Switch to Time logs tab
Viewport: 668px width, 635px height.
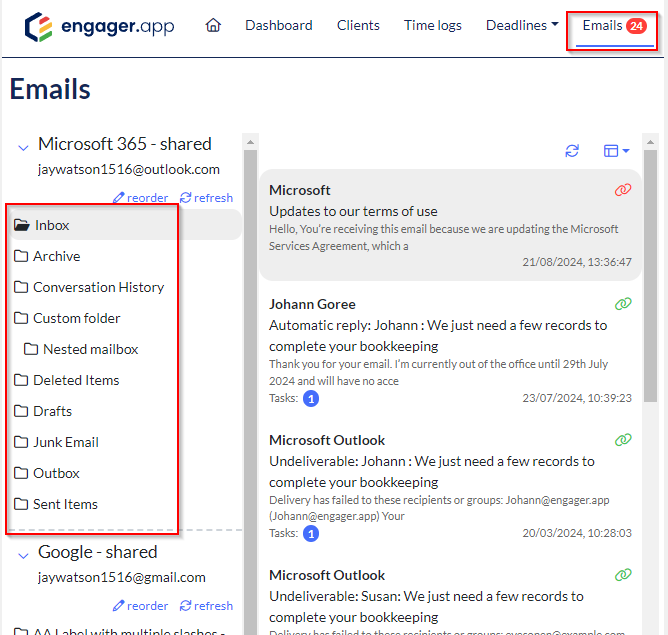pyautogui.click(x=432, y=26)
